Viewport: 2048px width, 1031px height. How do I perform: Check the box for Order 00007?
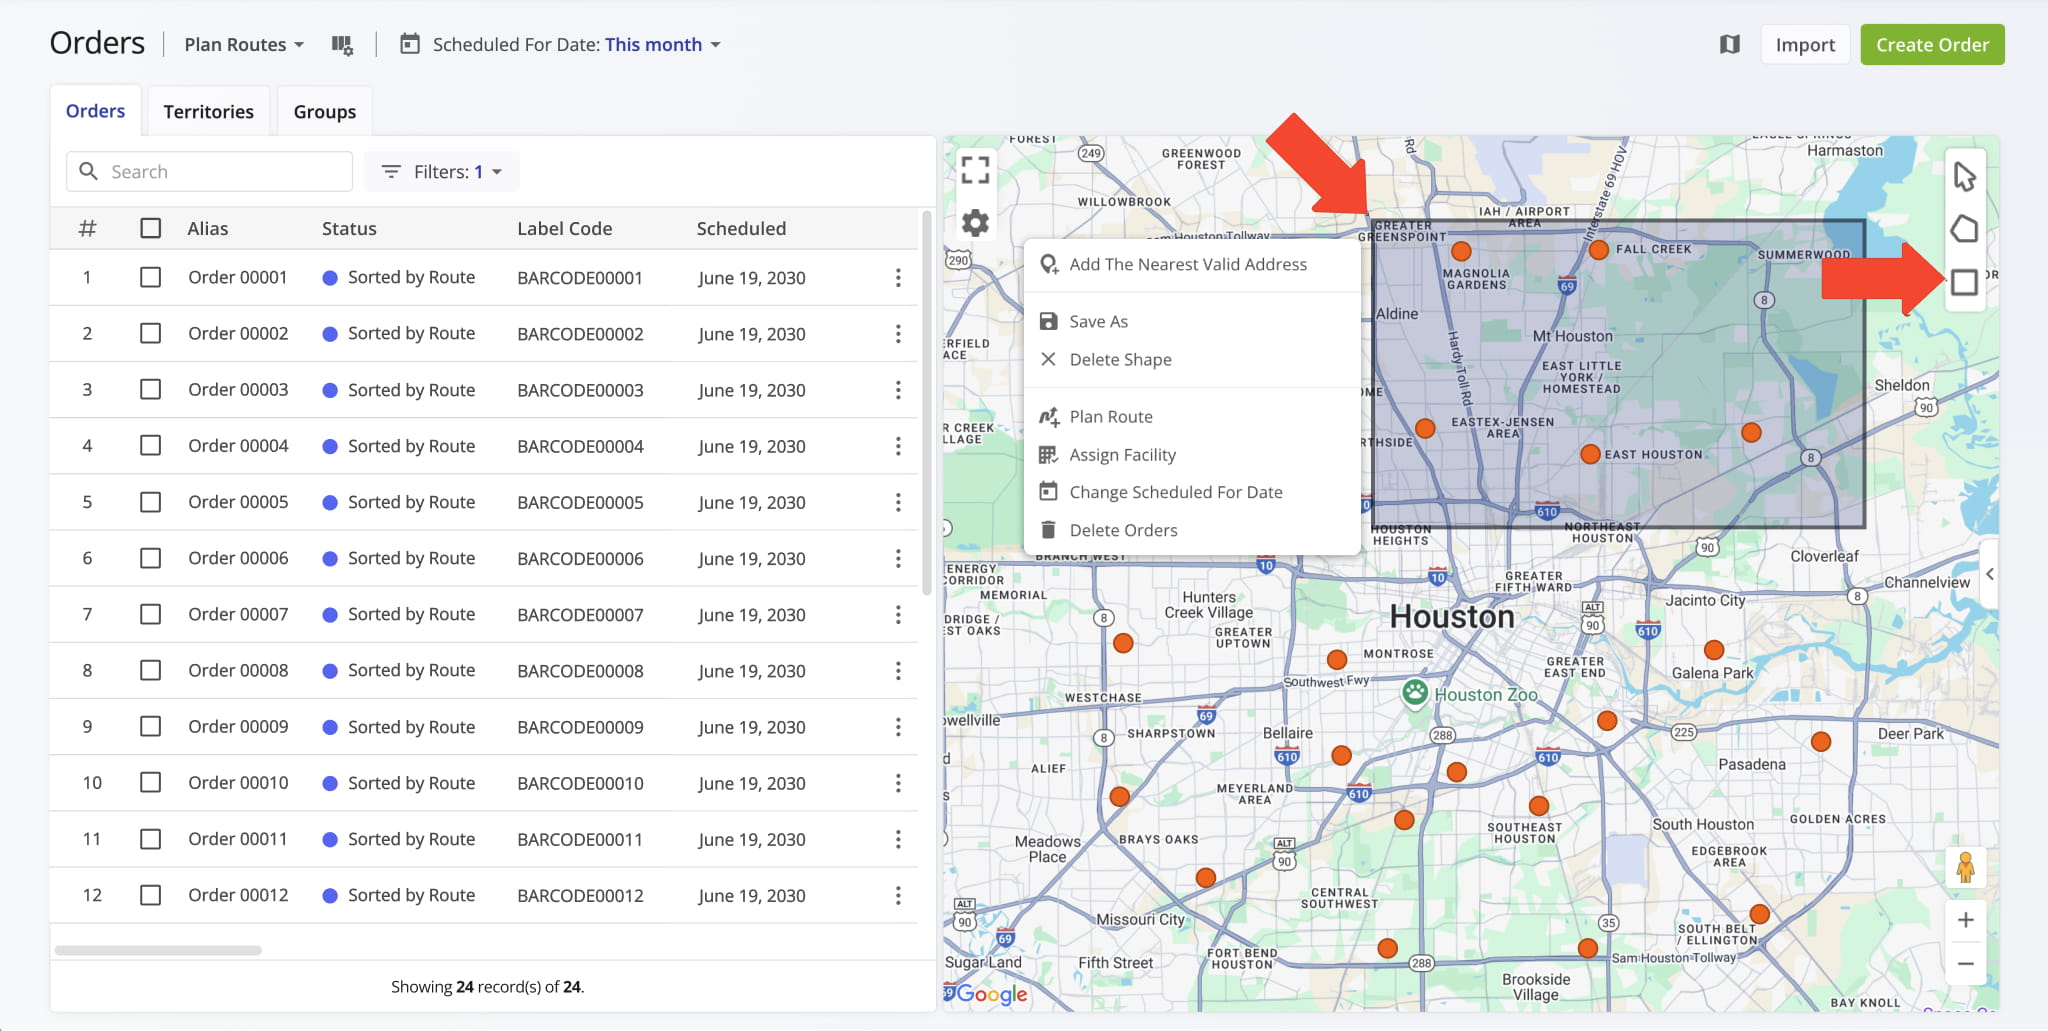click(x=151, y=614)
